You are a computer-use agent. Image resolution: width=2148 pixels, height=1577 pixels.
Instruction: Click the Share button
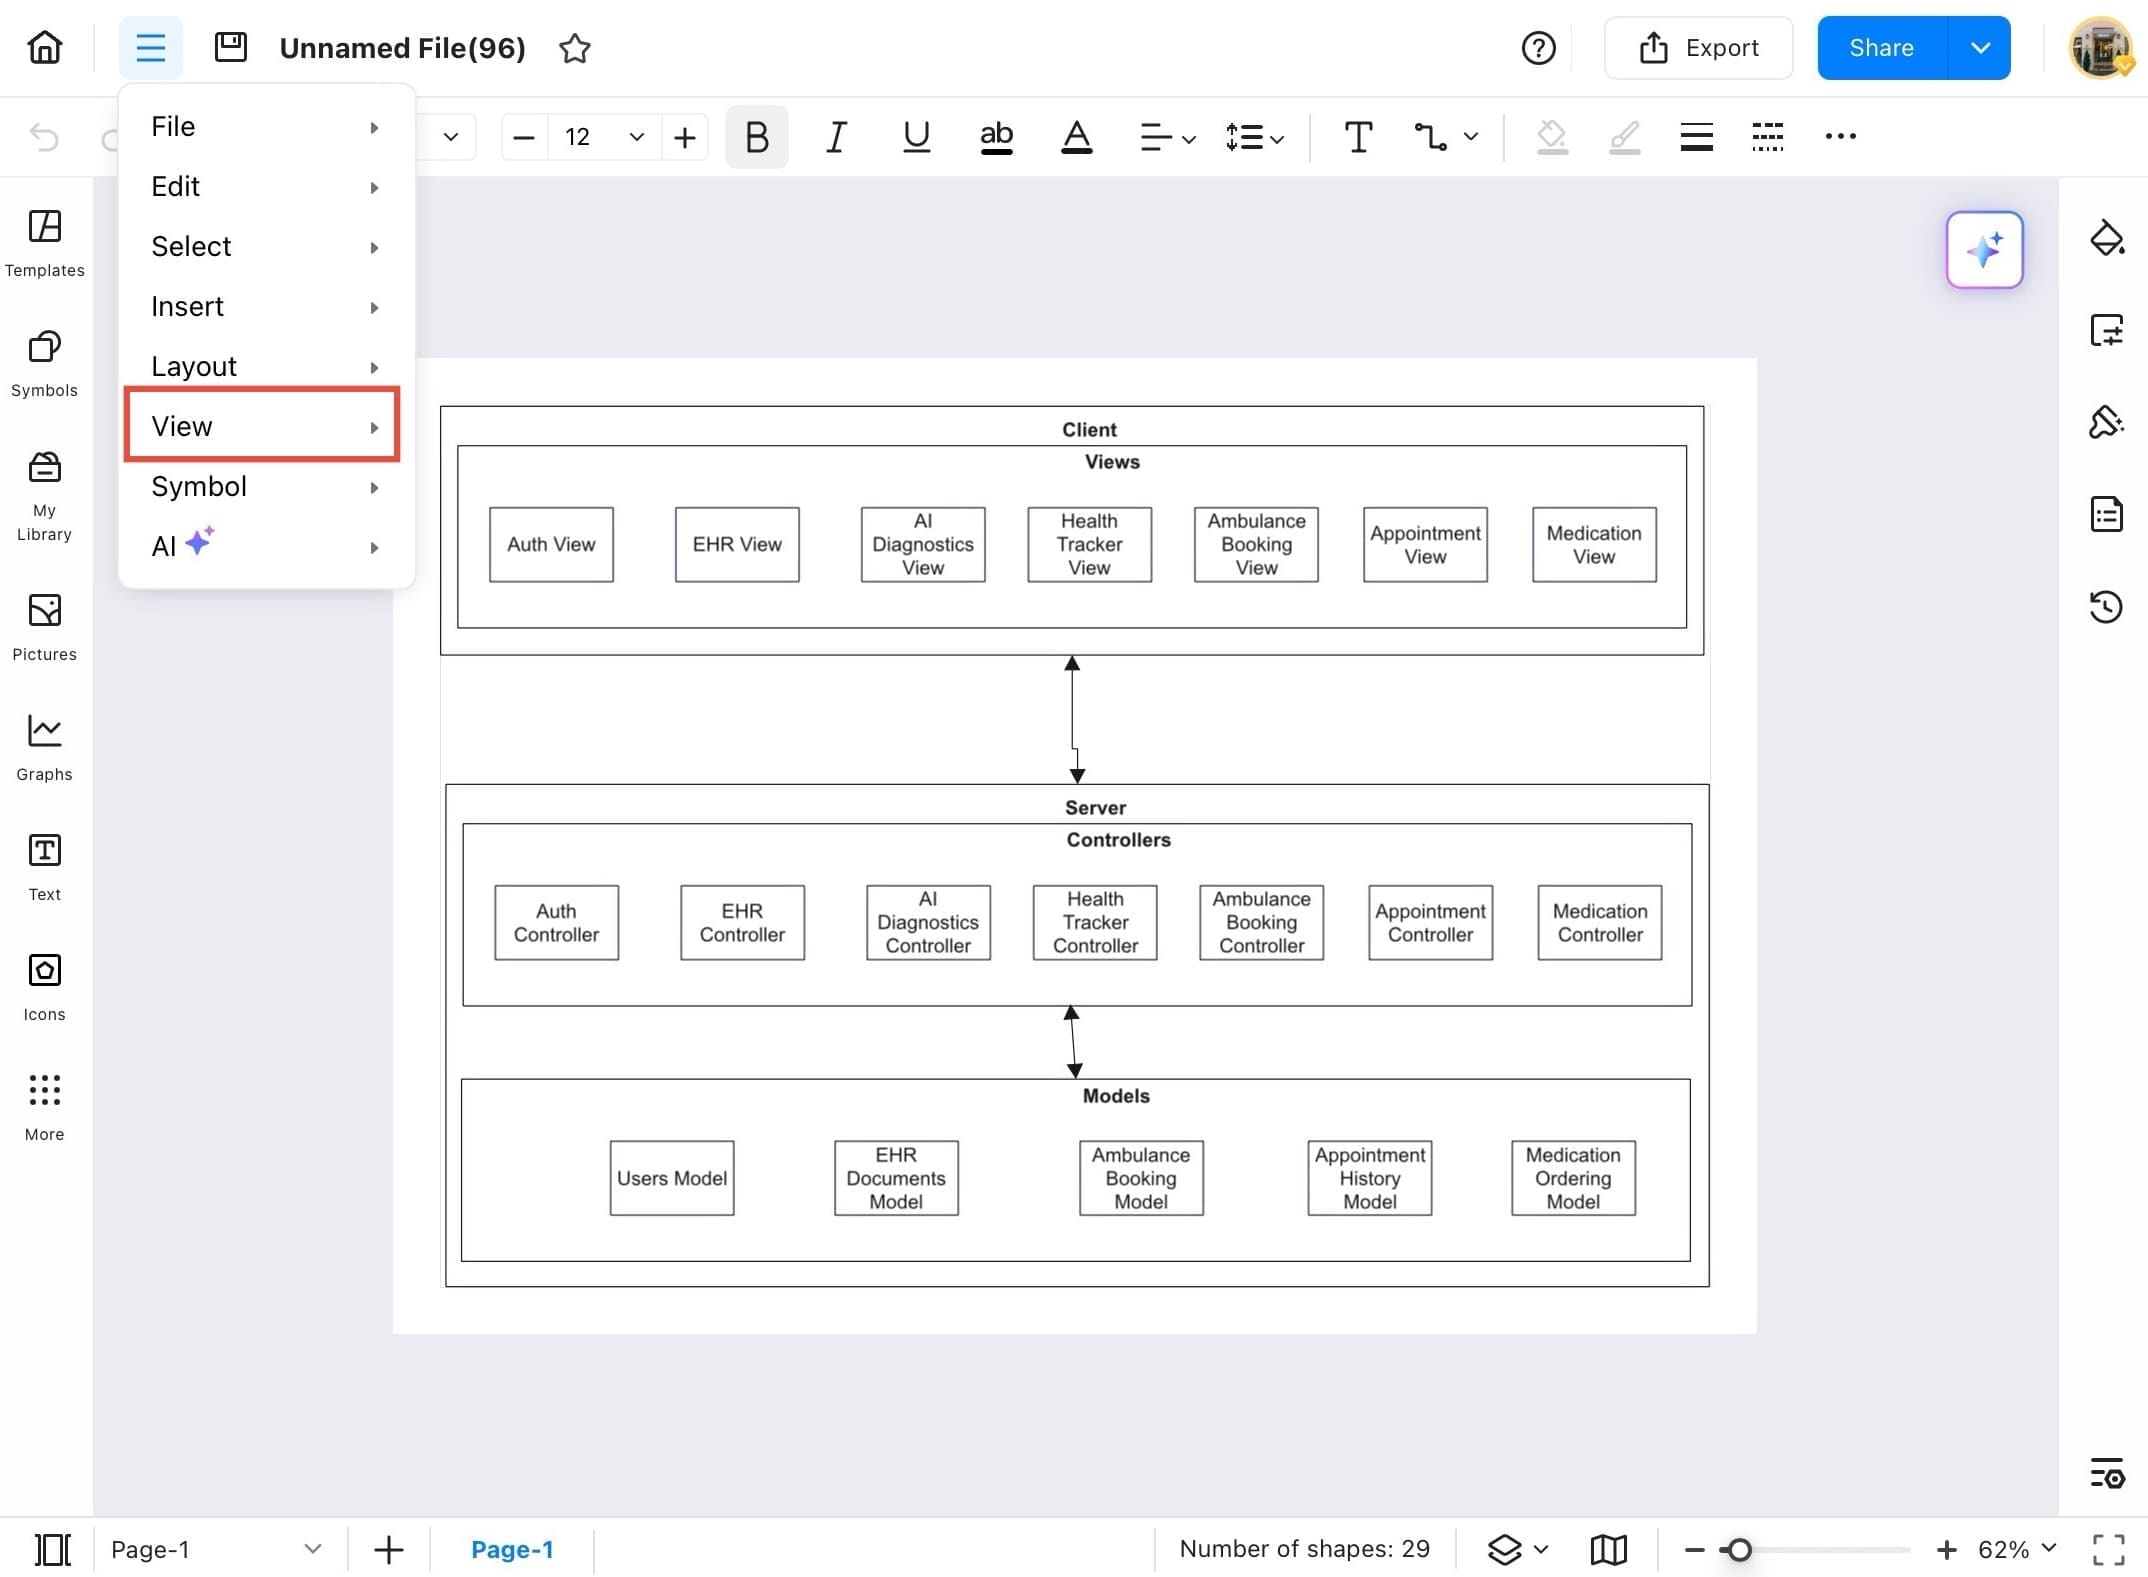[x=1881, y=48]
